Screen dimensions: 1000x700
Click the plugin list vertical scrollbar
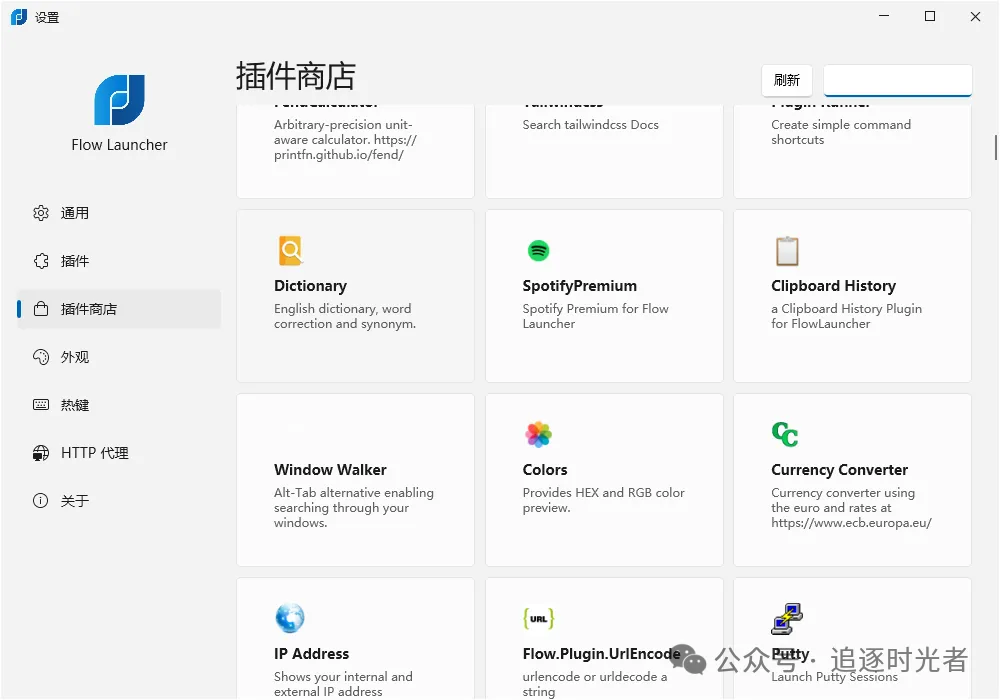click(995, 147)
